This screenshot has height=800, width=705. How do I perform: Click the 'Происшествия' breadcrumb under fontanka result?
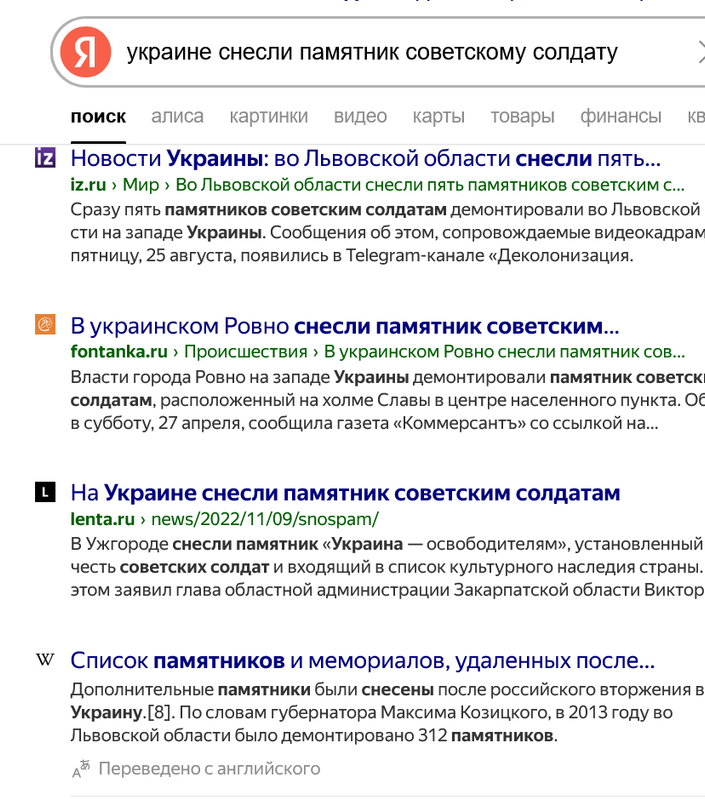[x=245, y=352]
